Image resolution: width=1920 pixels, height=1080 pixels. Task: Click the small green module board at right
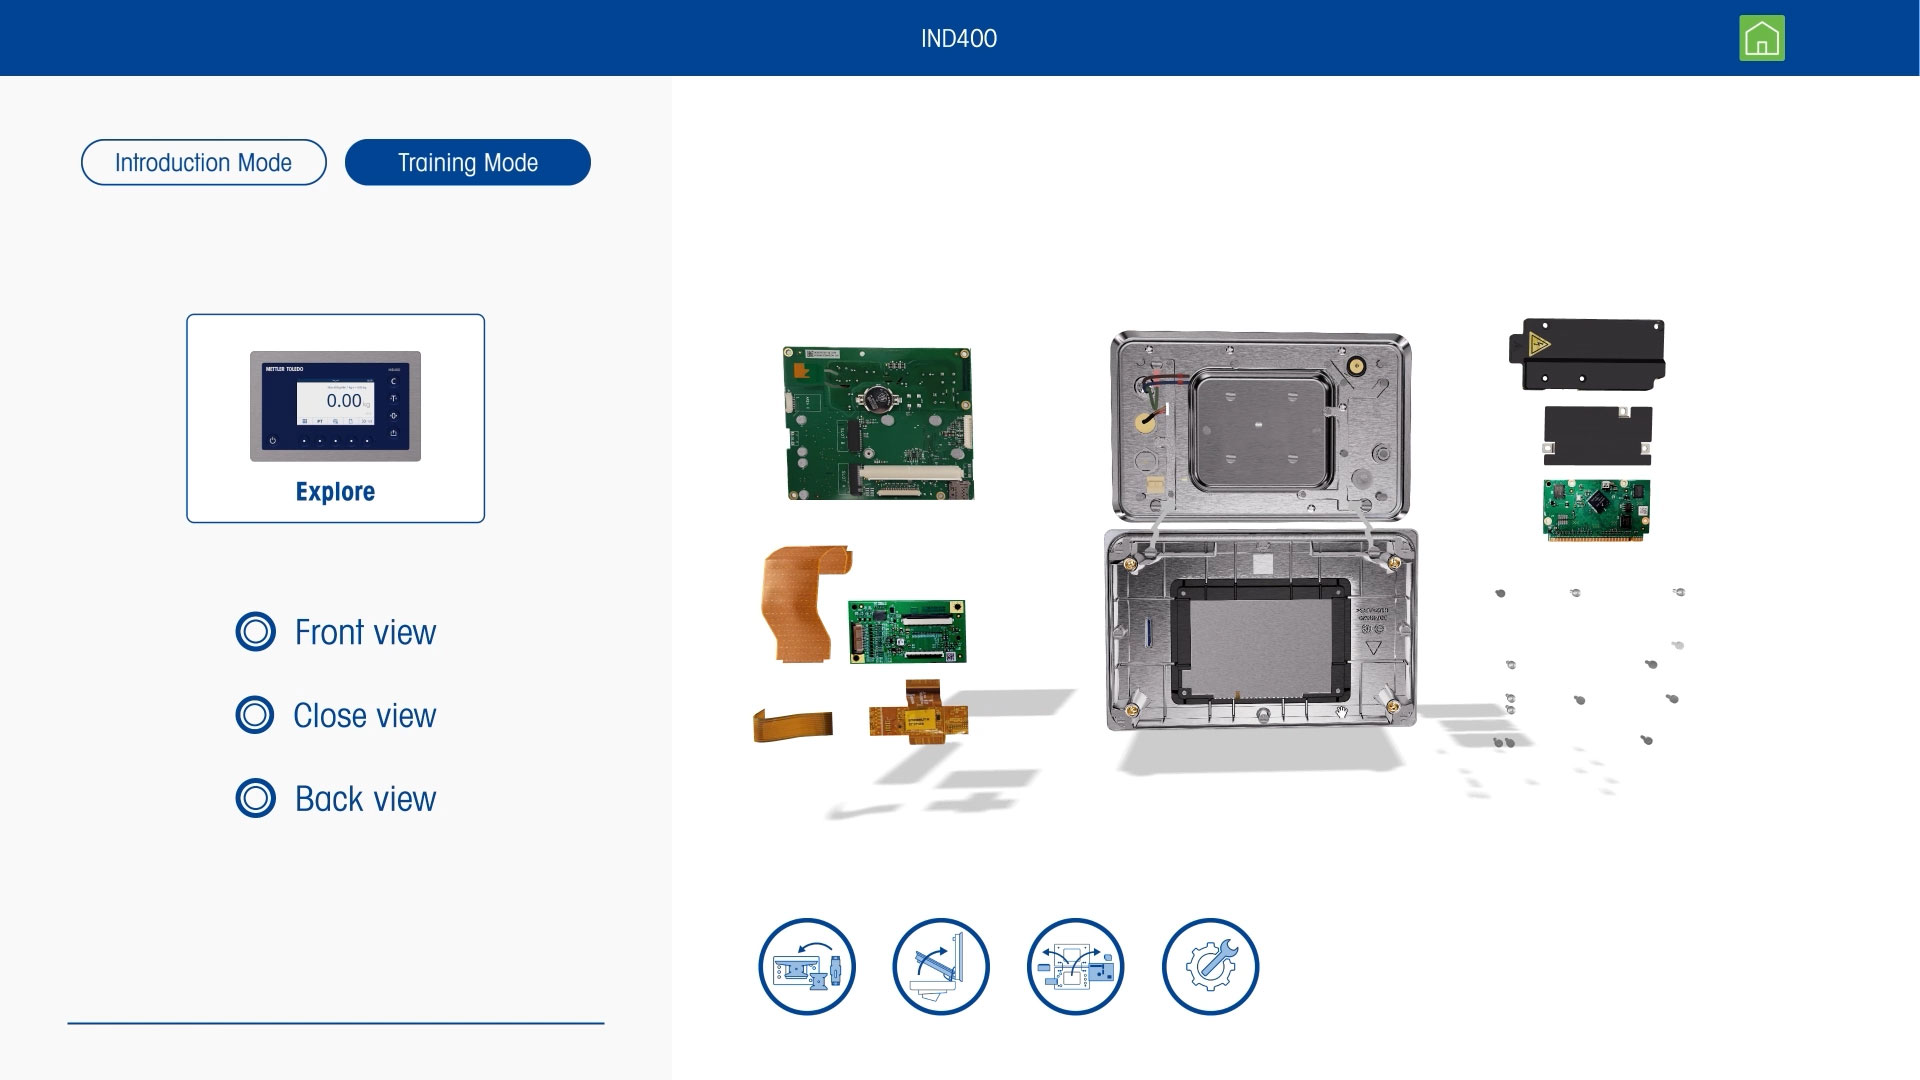pyautogui.click(x=1595, y=510)
